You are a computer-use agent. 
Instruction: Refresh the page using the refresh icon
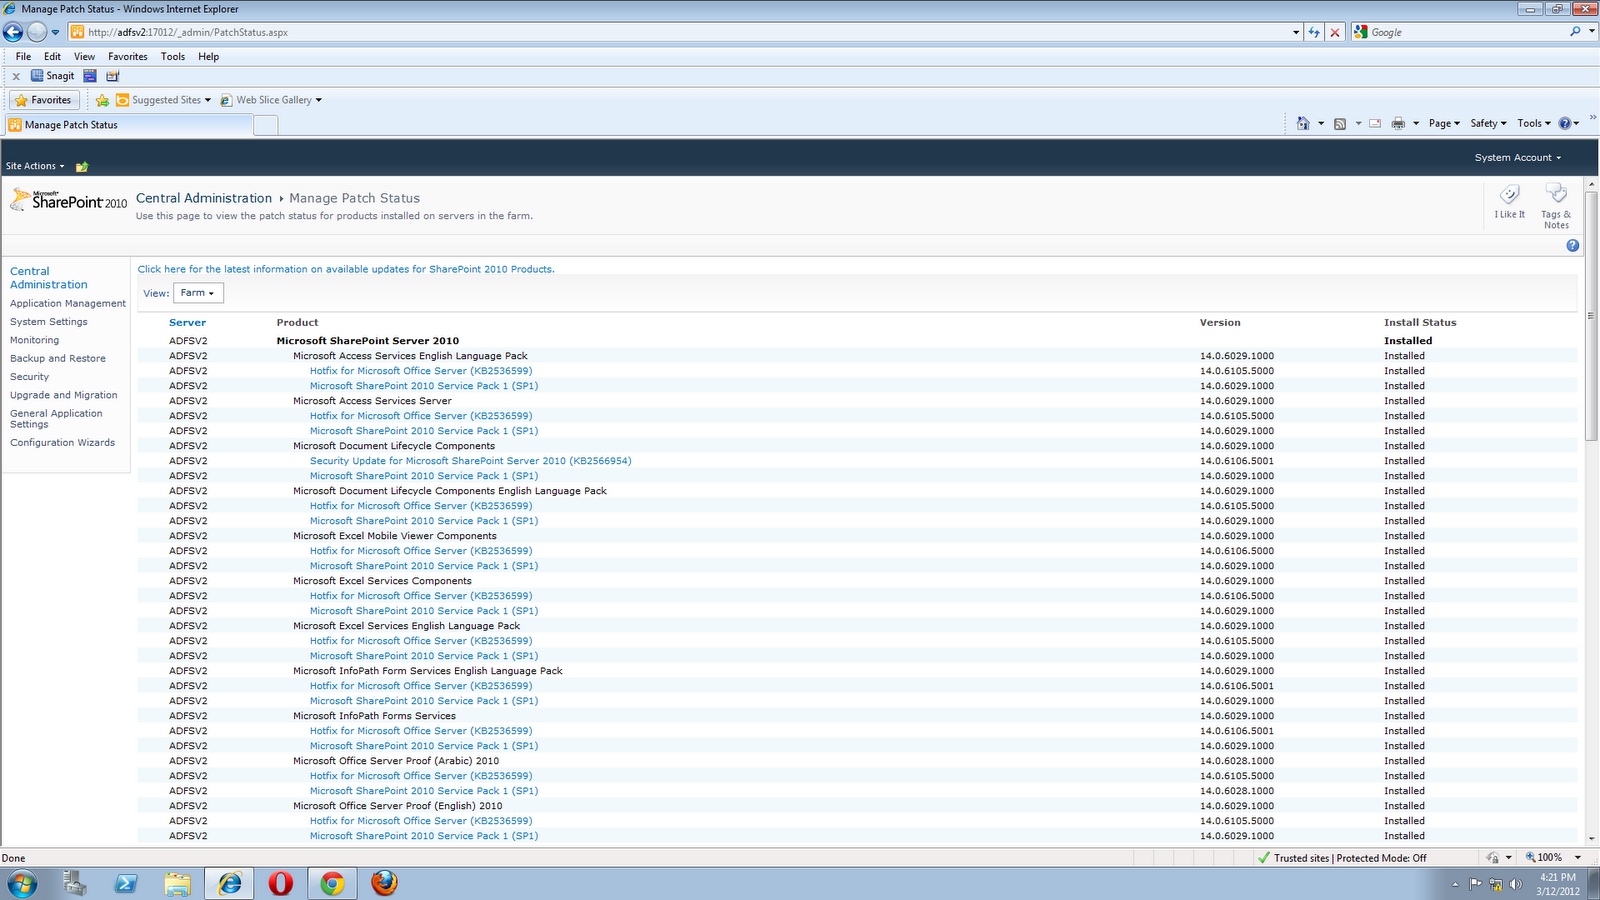[x=1315, y=31]
